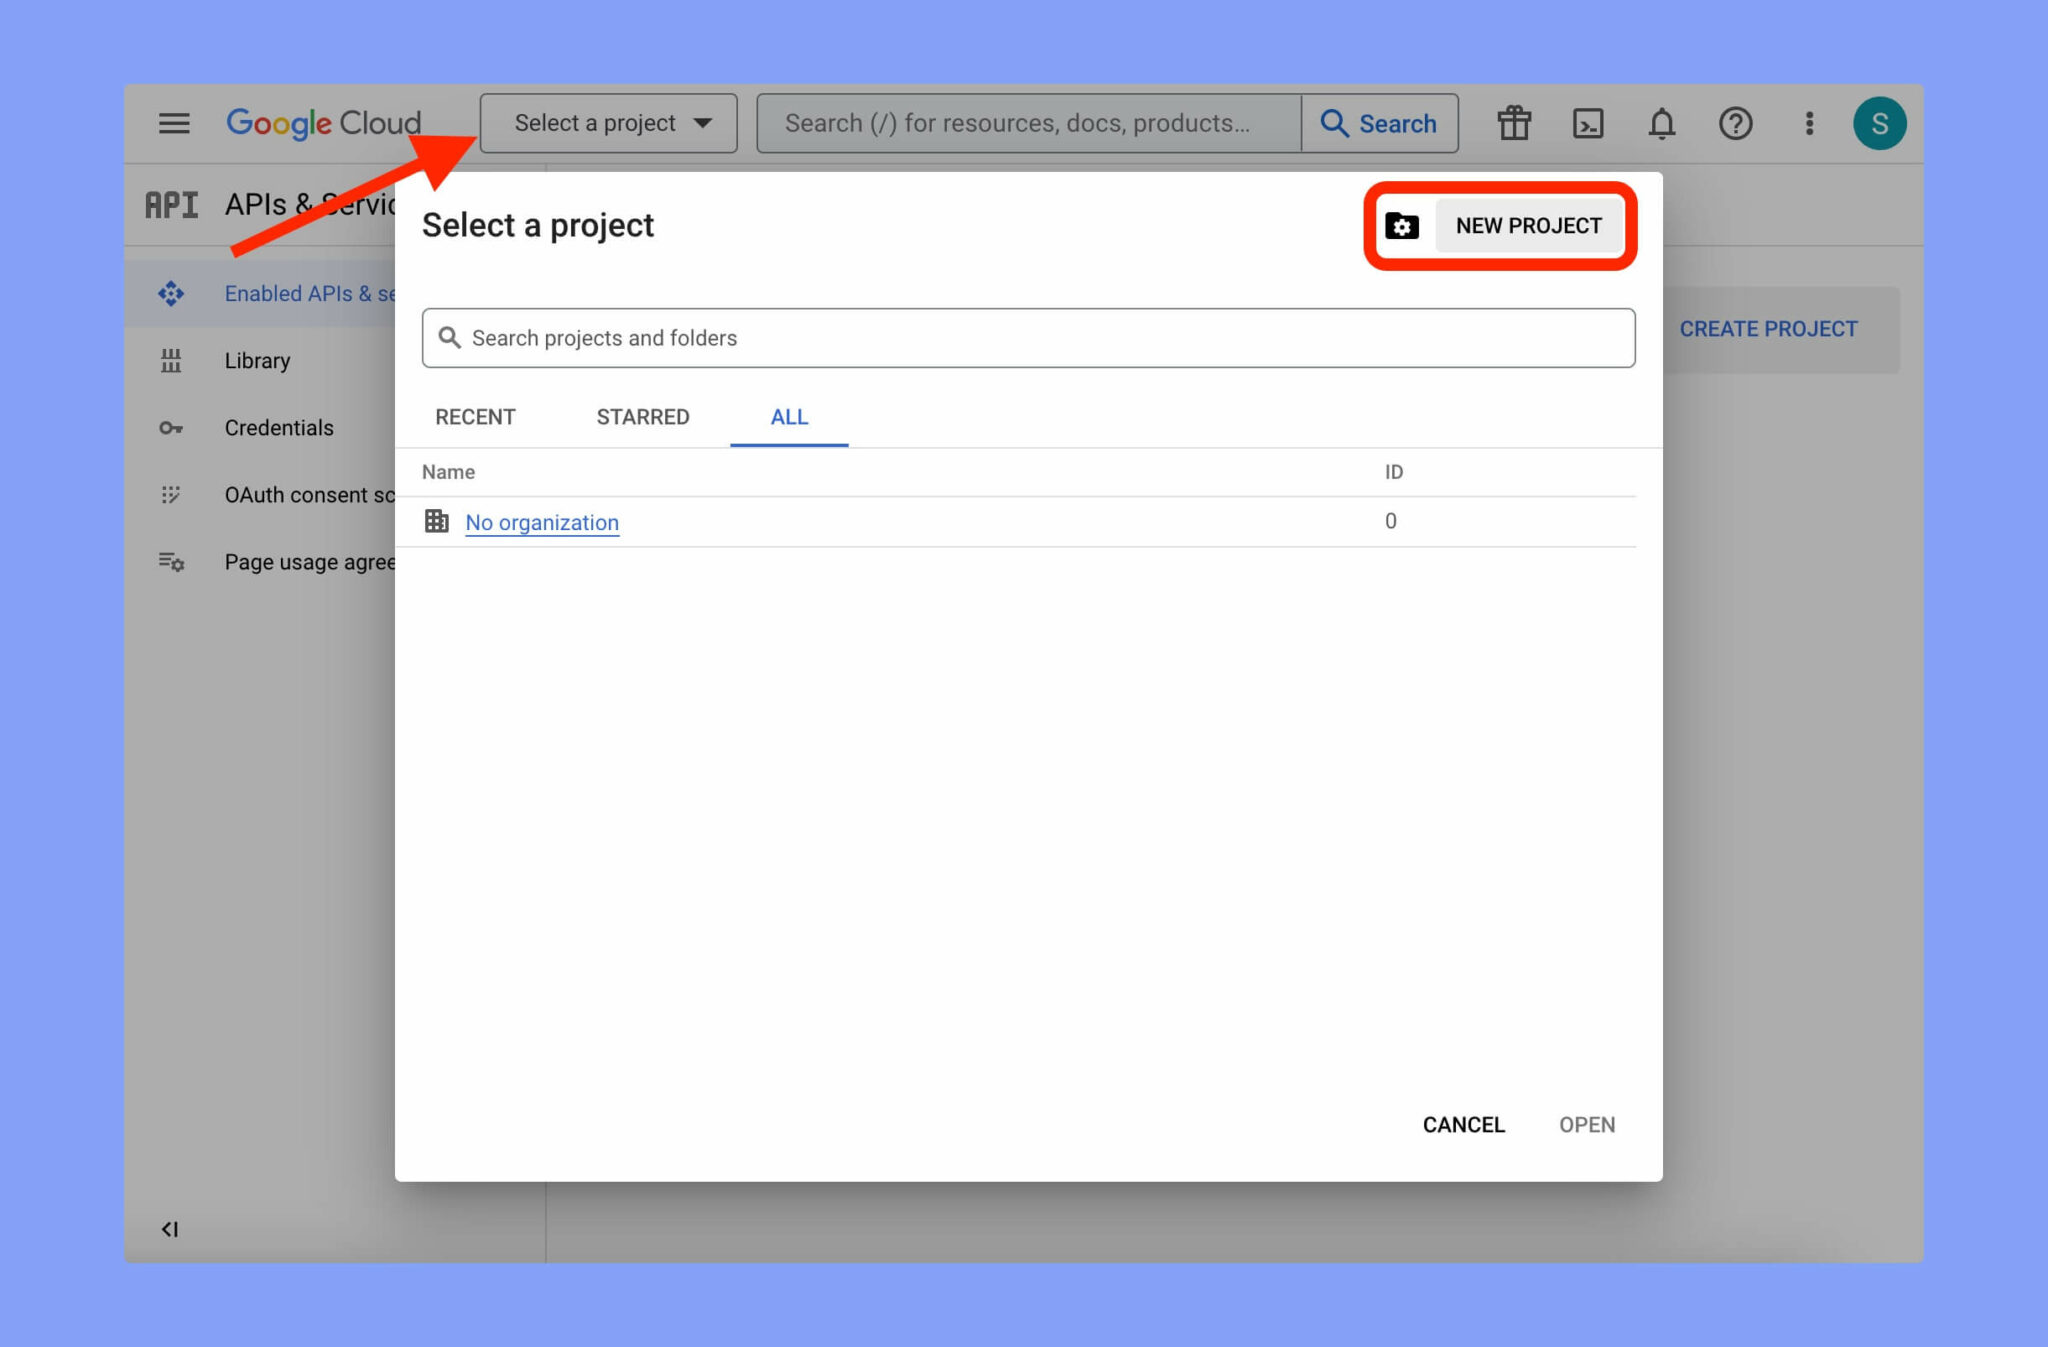View notifications via the bell icon
The width and height of the screenshot is (2048, 1347).
(x=1661, y=123)
